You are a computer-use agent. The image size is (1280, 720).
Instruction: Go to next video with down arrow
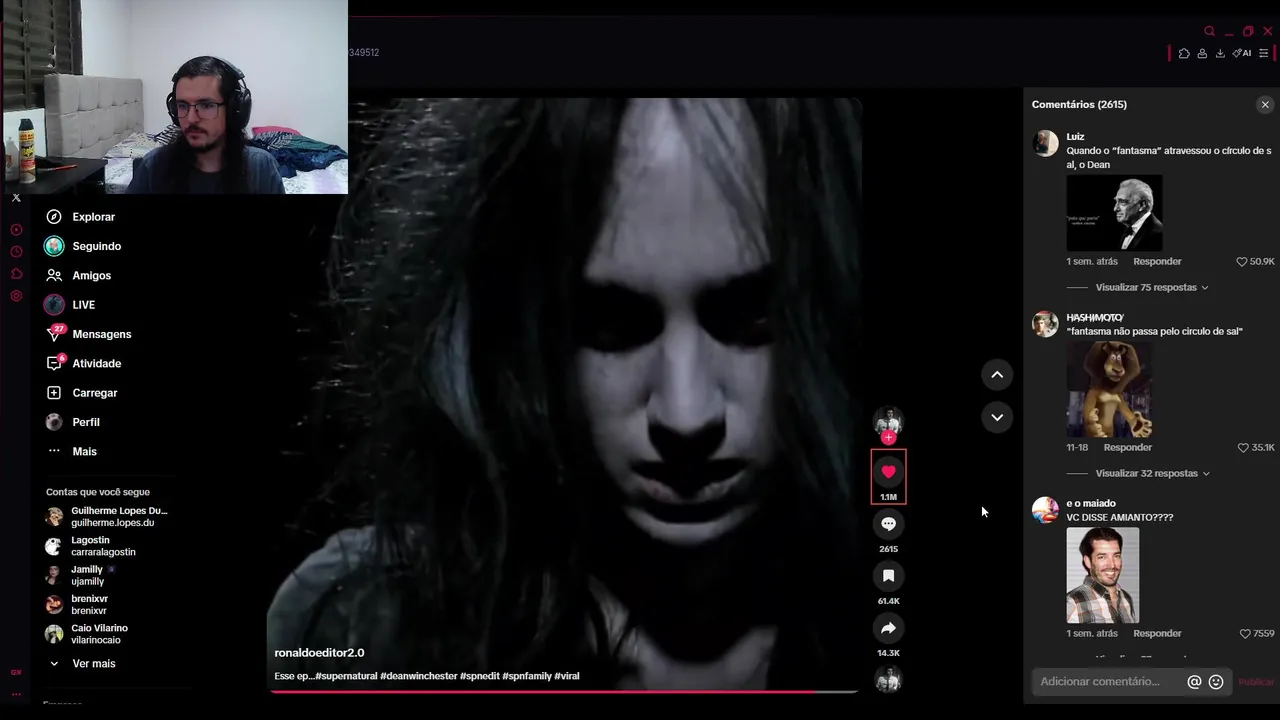click(x=997, y=417)
